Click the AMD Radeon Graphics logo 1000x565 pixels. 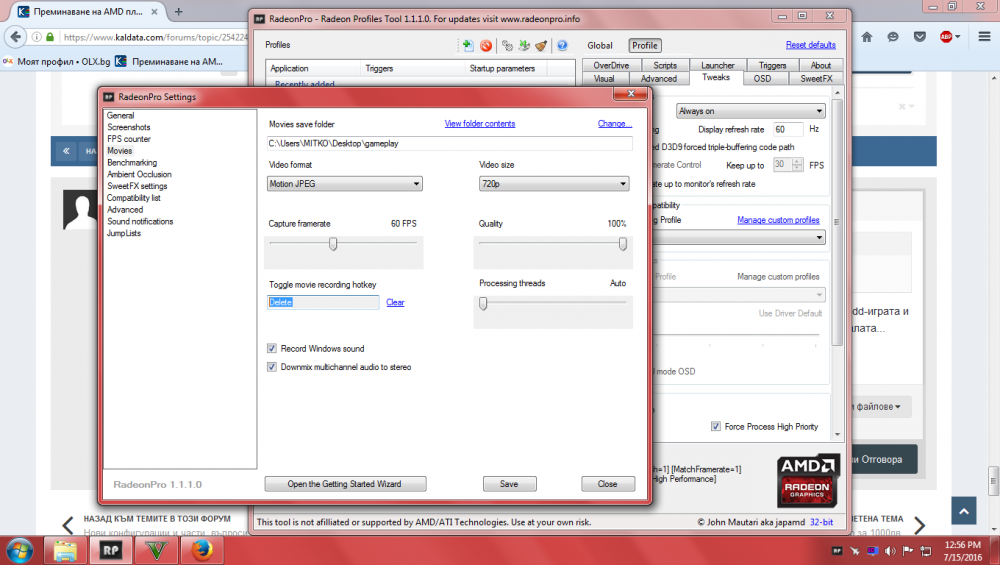pyautogui.click(x=807, y=481)
